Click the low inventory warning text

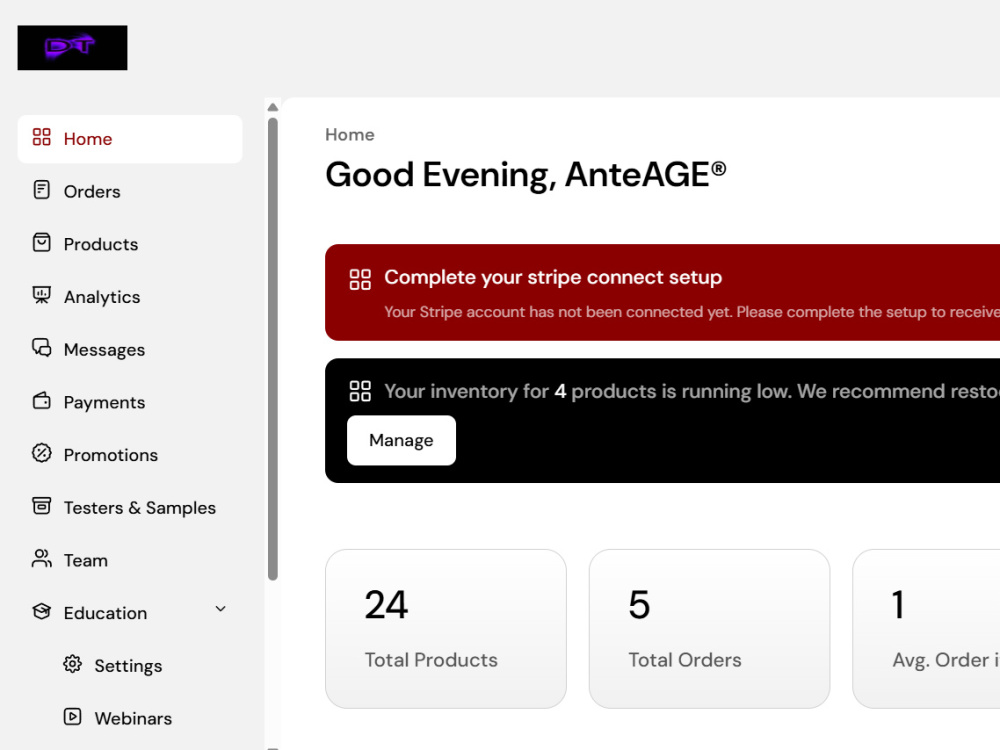point(692,391)
